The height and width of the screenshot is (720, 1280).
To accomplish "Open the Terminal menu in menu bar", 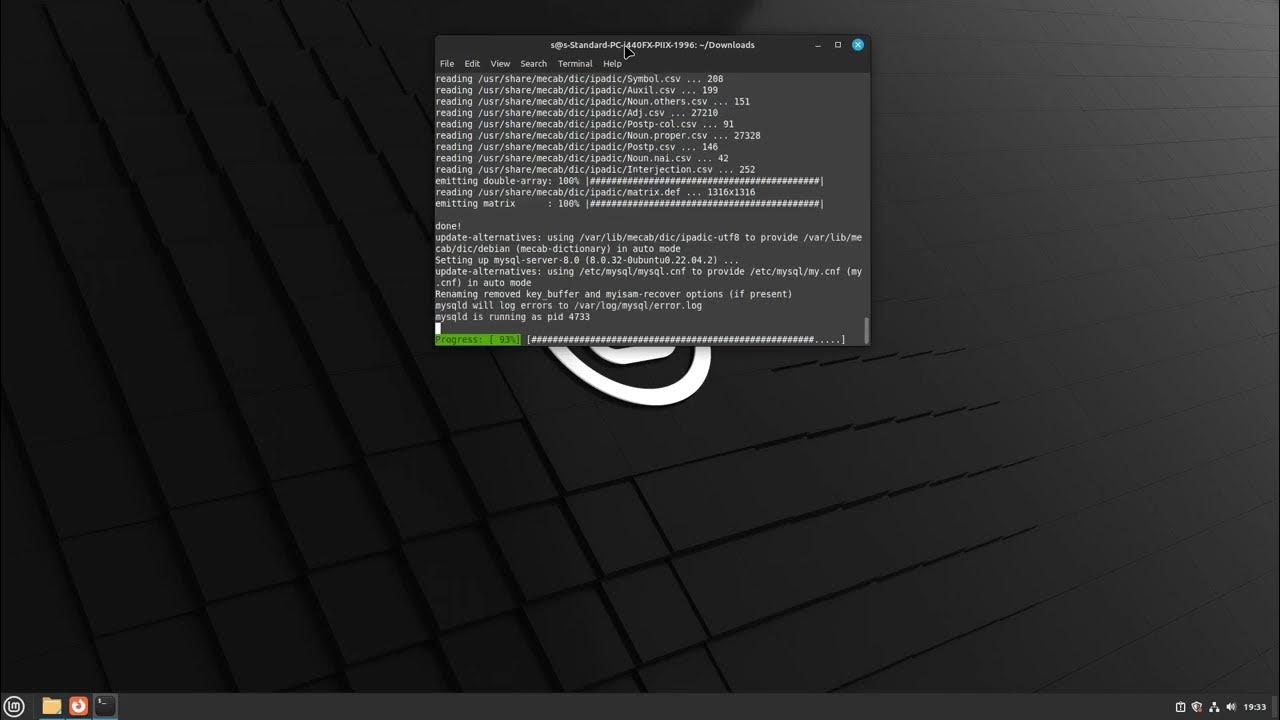I will click(x=575, y=64).
